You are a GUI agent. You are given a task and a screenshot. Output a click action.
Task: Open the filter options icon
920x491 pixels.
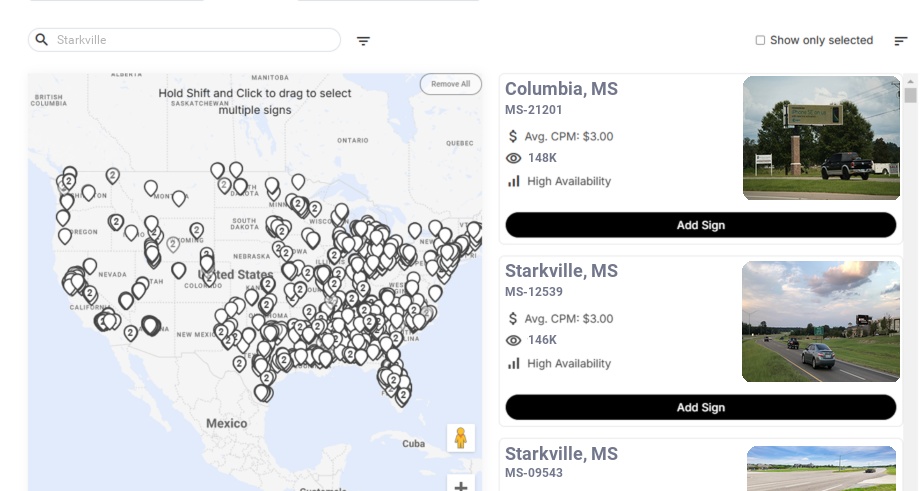(x=363, y=41)
